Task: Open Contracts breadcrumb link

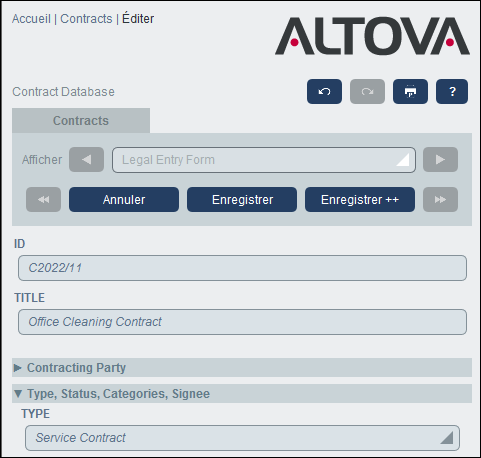Action: tap(86, 19)
